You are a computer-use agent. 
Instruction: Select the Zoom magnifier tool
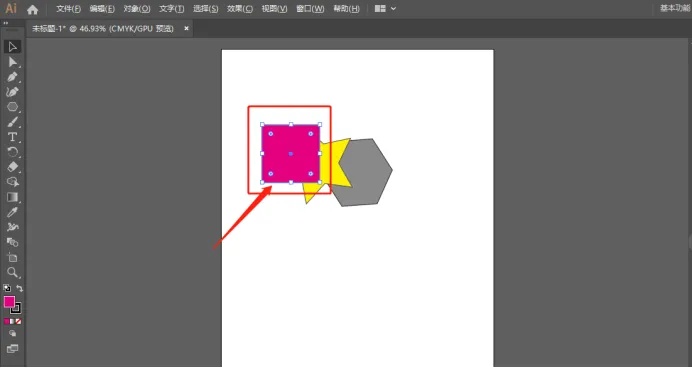point(12,272)
